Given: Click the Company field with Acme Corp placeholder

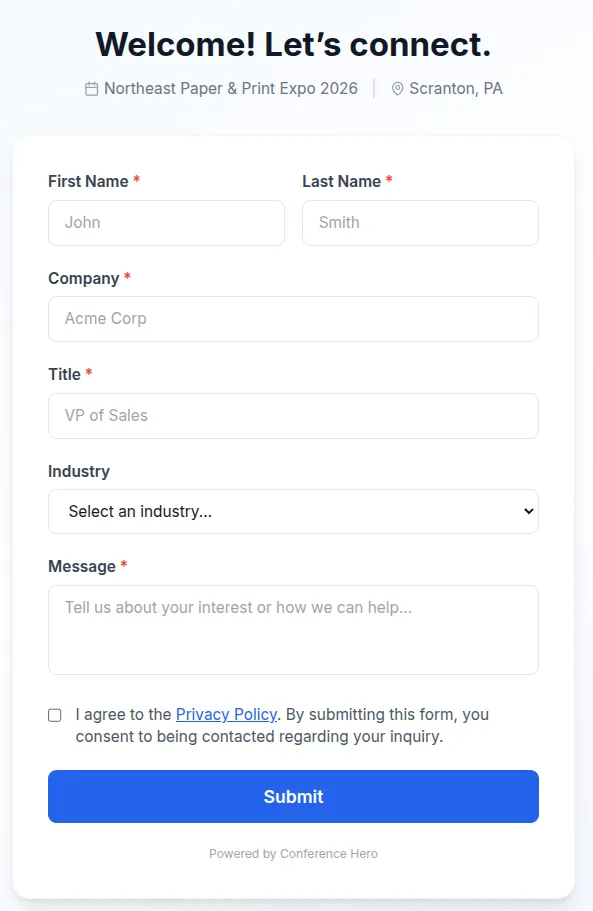Looking at the screenshot, I should pyautogui.click(x=293, y=318).
